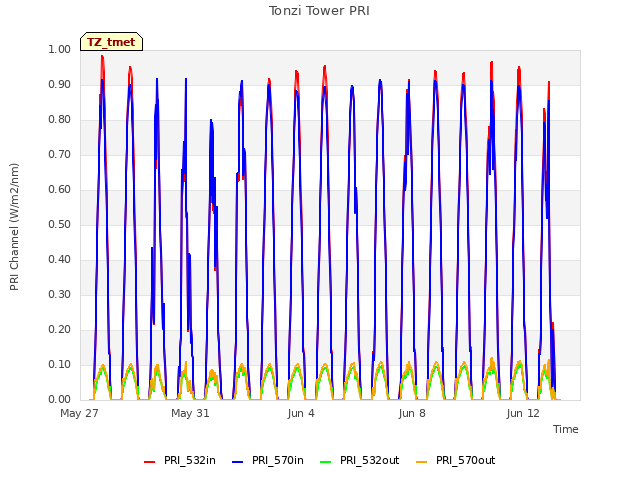Click the TZ_tmet annotation label
The image size is (640, 480).
point(111,42)
